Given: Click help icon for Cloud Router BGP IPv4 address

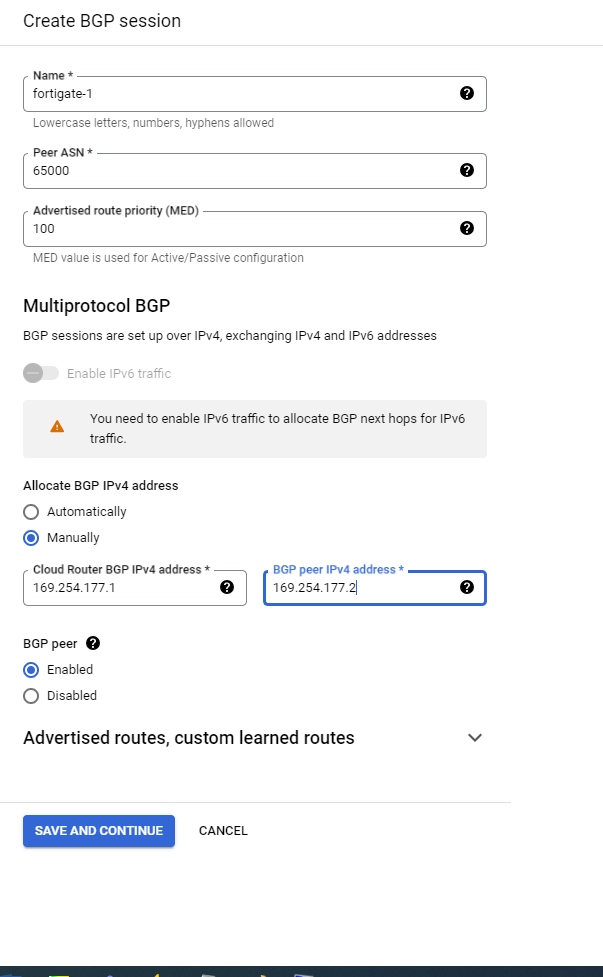Looking at the screenshot, I should (x=227, y=587).
